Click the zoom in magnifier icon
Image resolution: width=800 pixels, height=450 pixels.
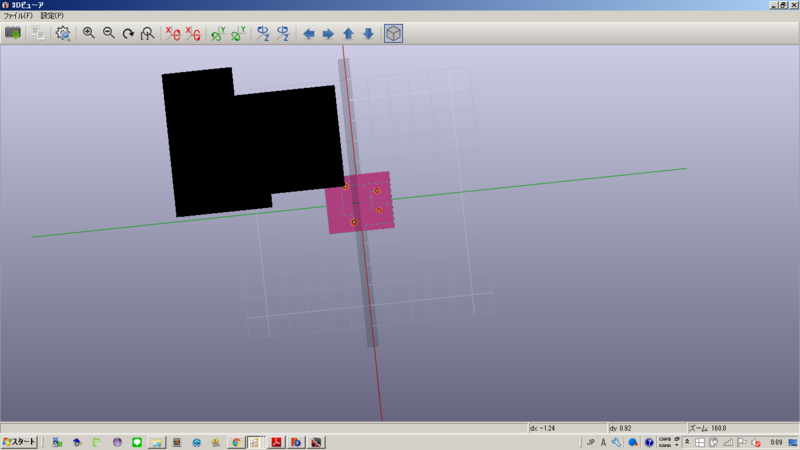[89, 34]
